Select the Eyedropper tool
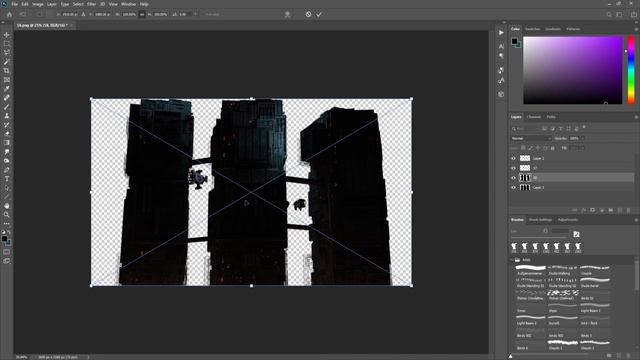Screen dimensions: 640x360 [7, 89]
